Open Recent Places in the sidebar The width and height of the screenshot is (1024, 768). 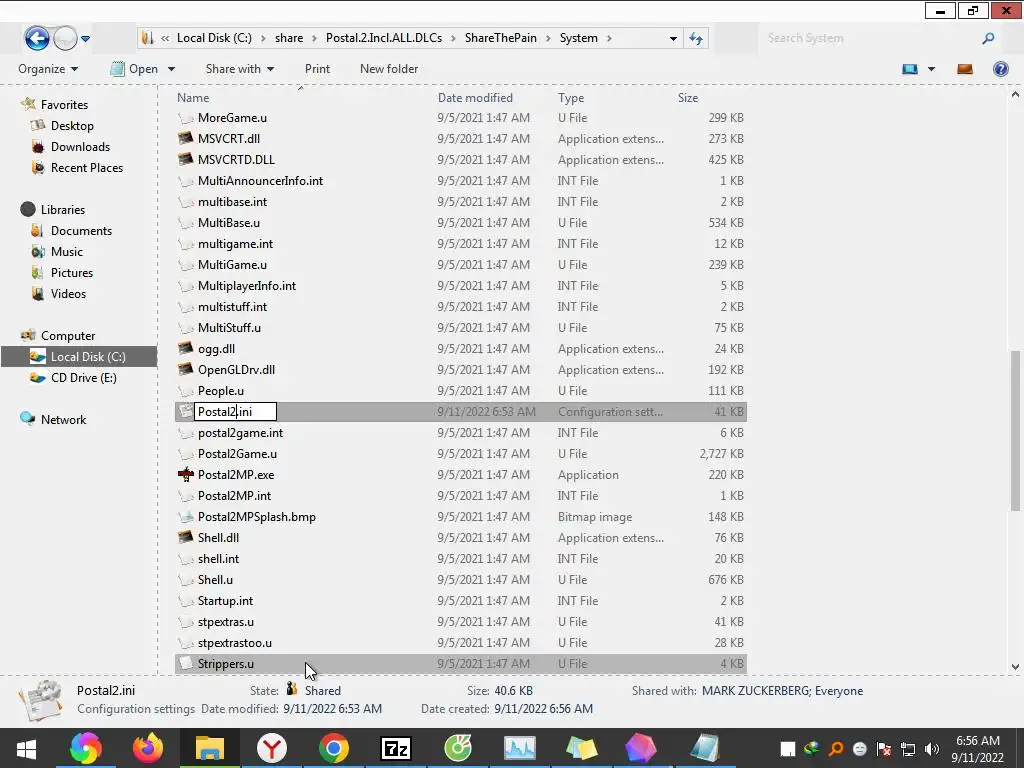87,168
